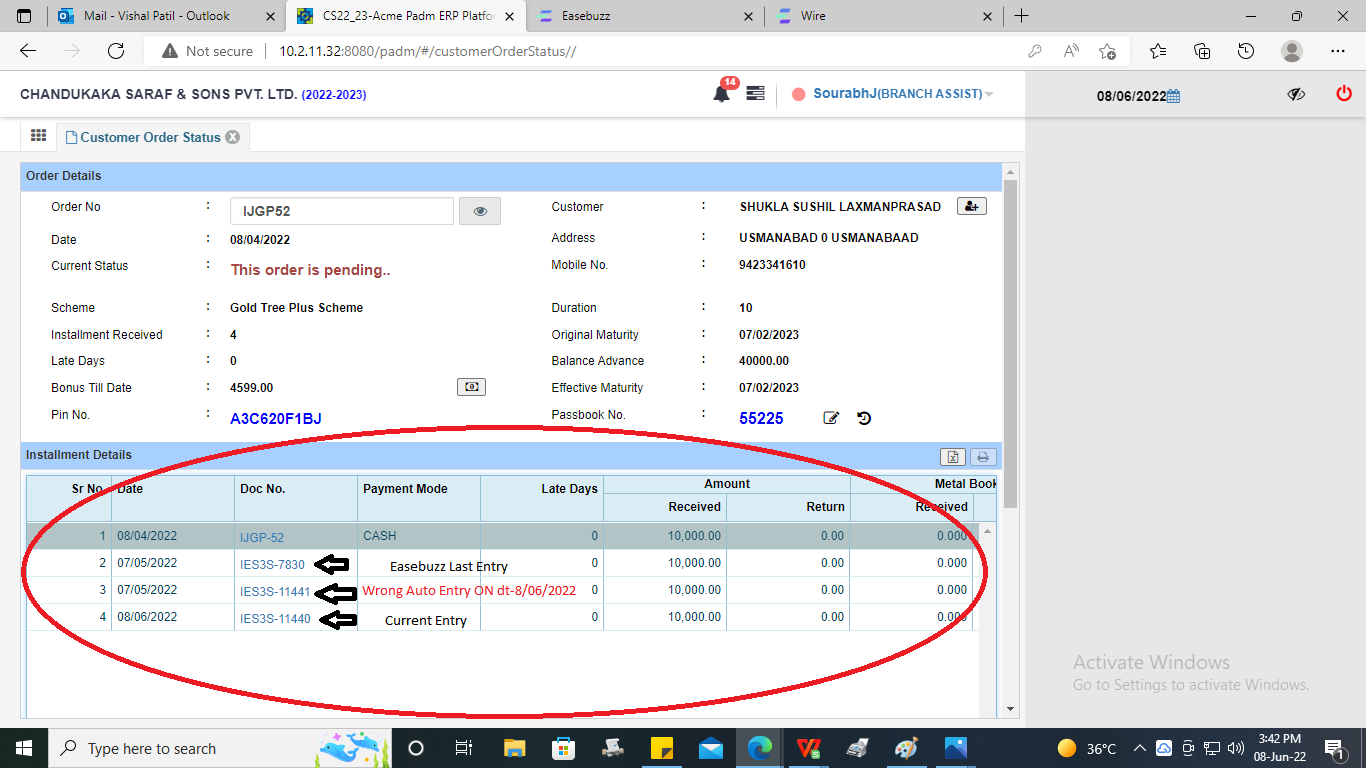Open the Mail app from the taskbar

click(711, 748)
